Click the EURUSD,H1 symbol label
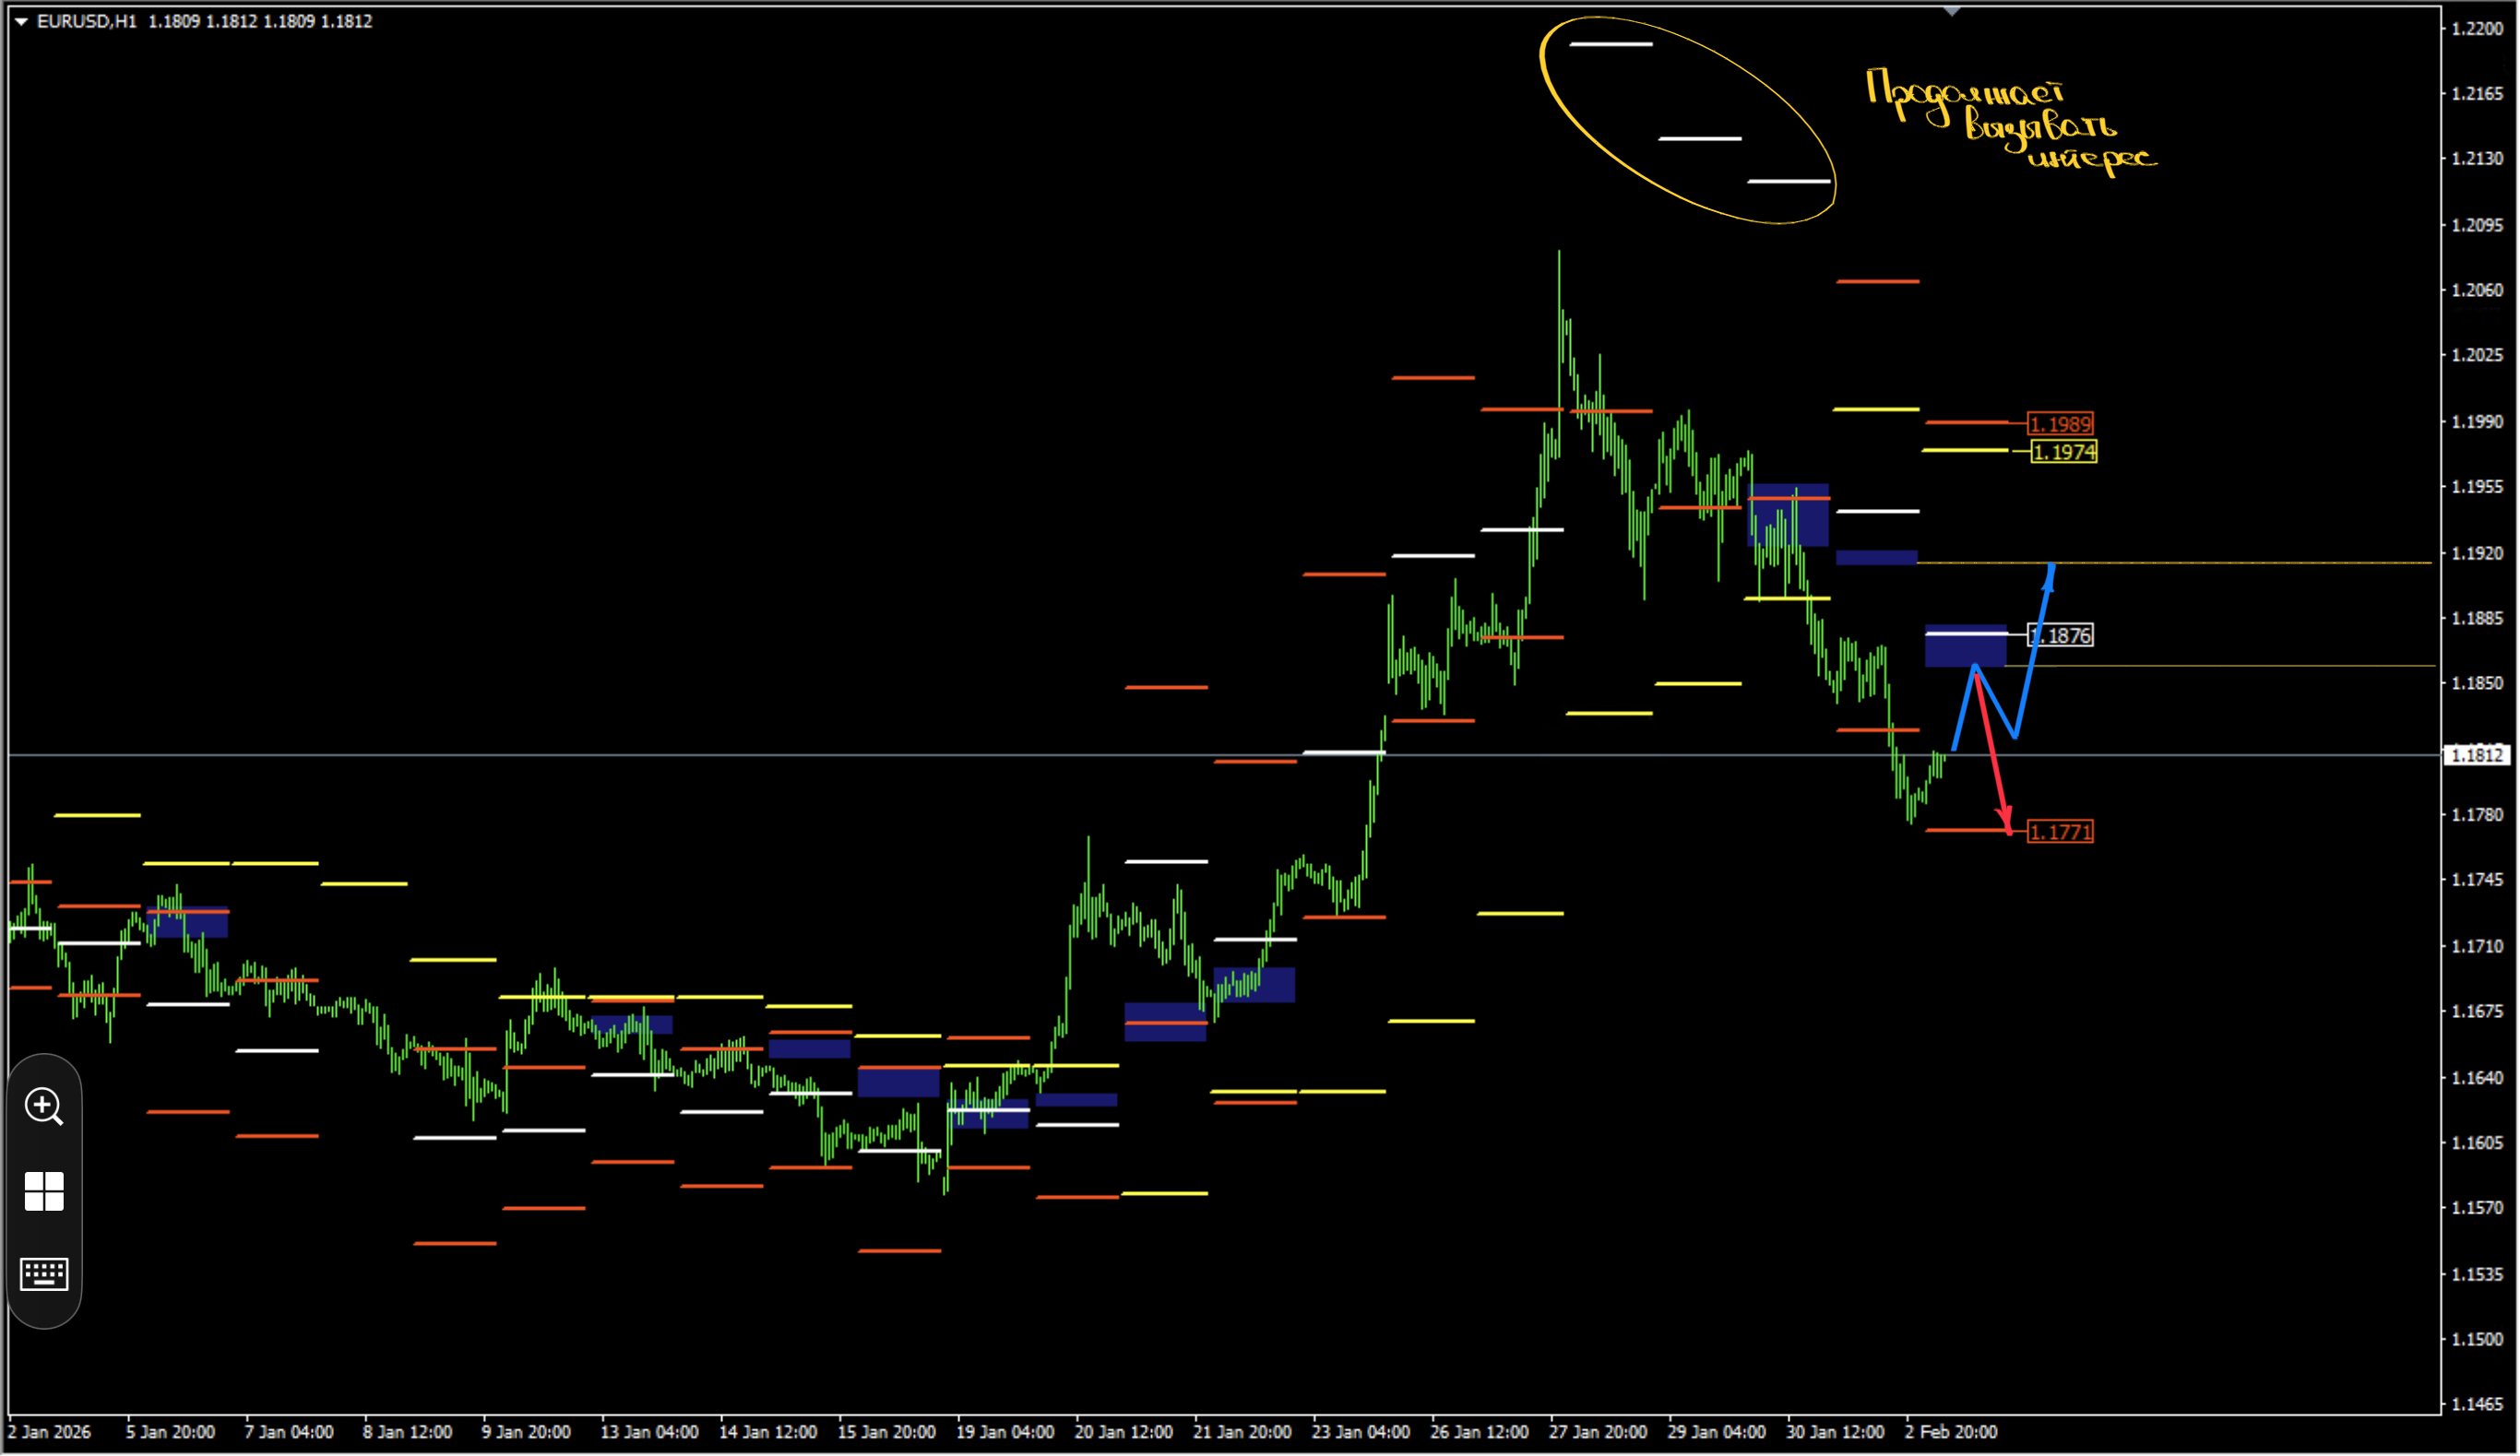The width and height of the screenshot is (2520, 1456). coord(87,21)
